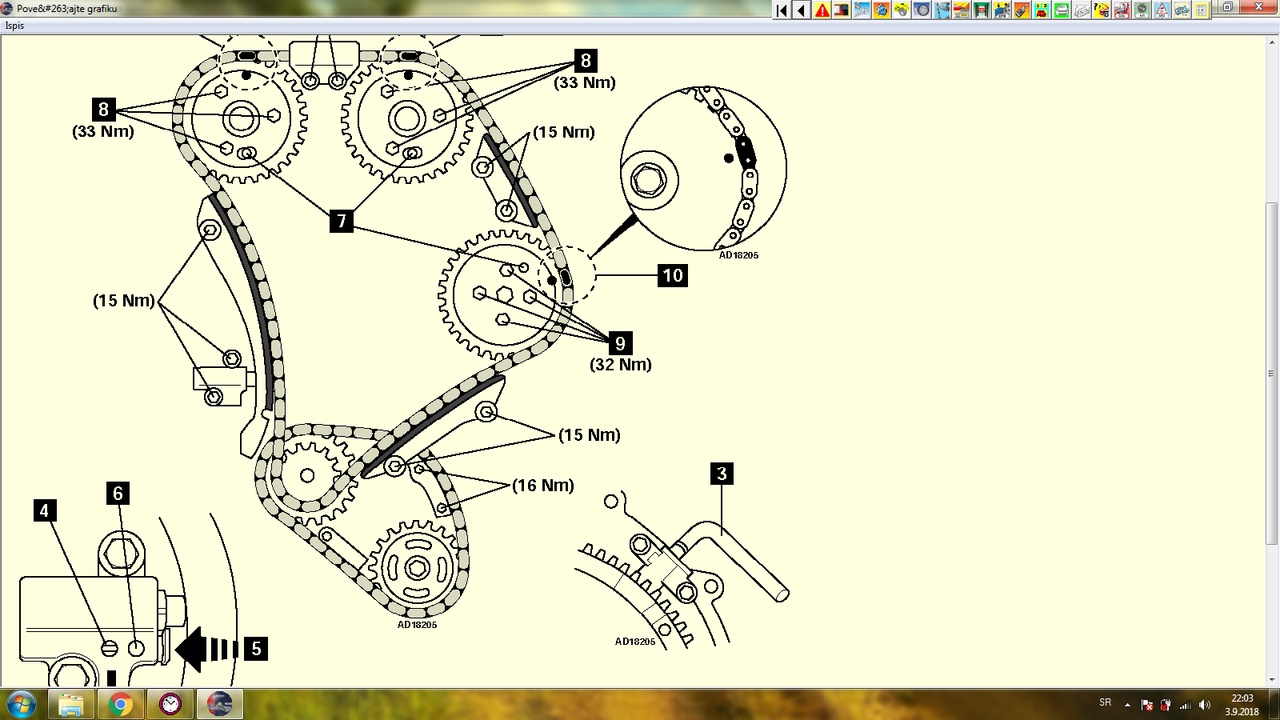This screenshot has width=1280, height=720.
Task: Go back with the left arrow button
Action: 802,10
